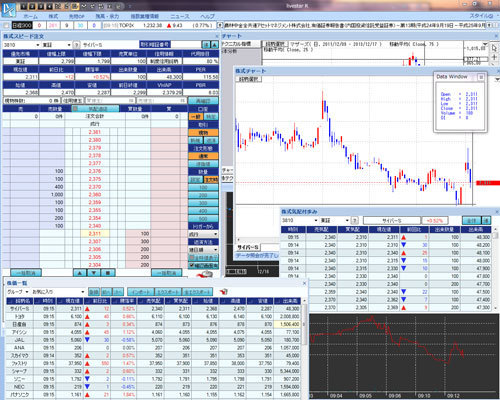Click price 2,311 in the order board
The image size is (500, 400).
(95, 234)
